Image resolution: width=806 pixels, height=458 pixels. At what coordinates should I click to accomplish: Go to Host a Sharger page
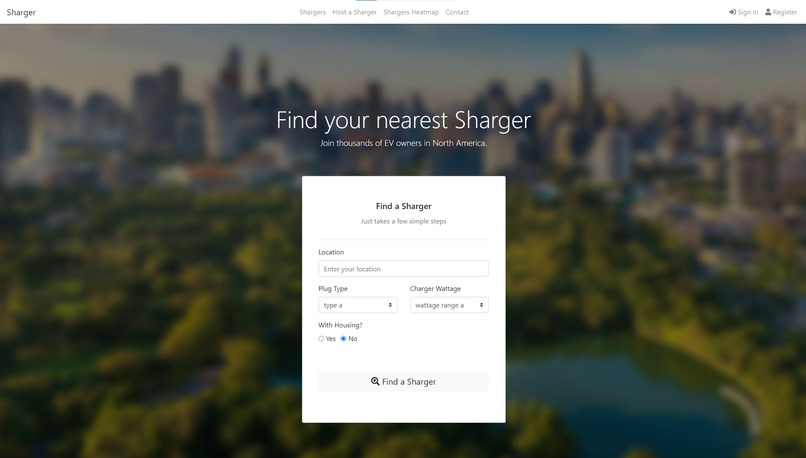(354, 12)
